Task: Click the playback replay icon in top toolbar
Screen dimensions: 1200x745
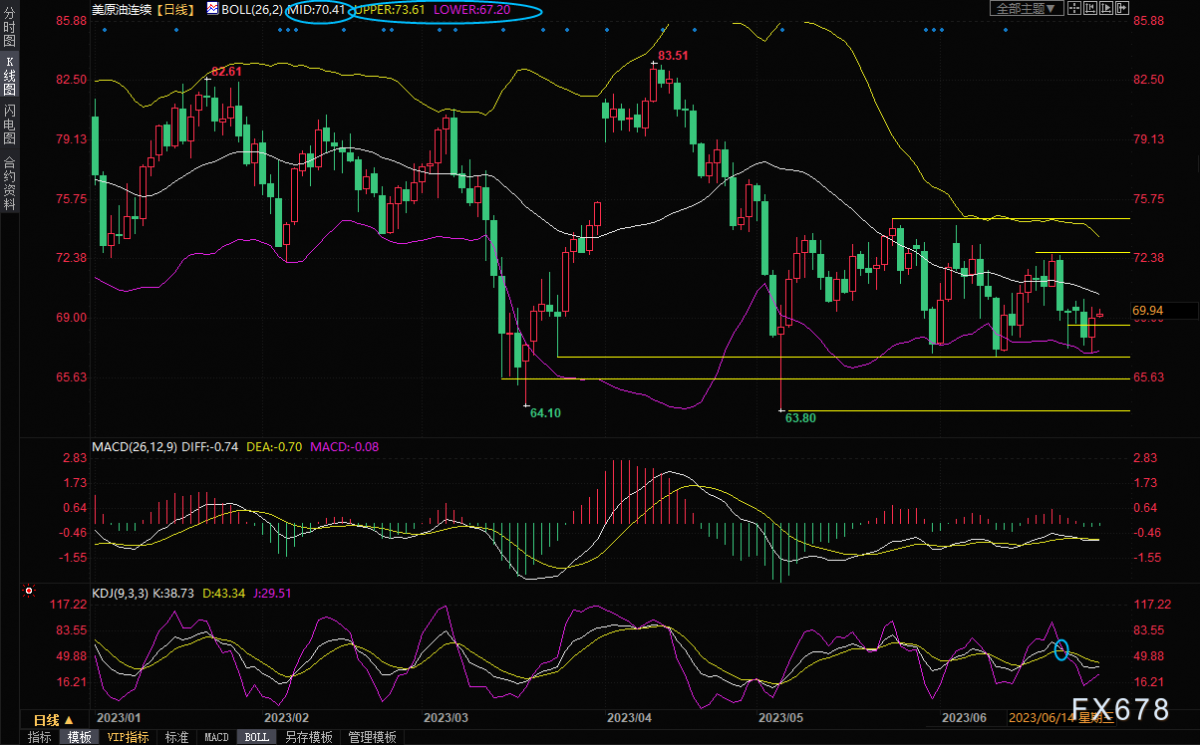Action: (1106, 8)
